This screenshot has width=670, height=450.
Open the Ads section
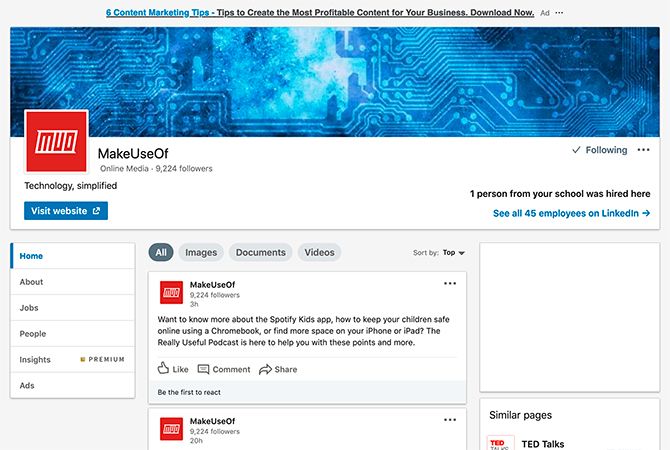(73, 385)
